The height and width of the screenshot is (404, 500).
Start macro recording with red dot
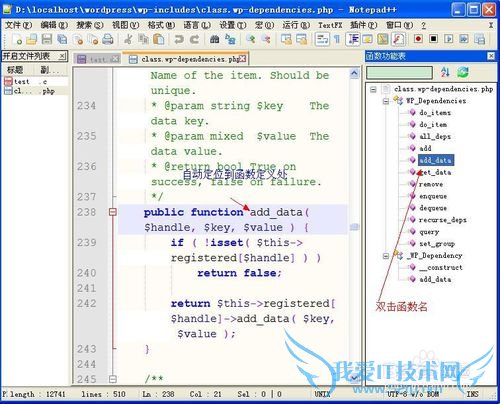pyautogui.click(x=418, y=39)
